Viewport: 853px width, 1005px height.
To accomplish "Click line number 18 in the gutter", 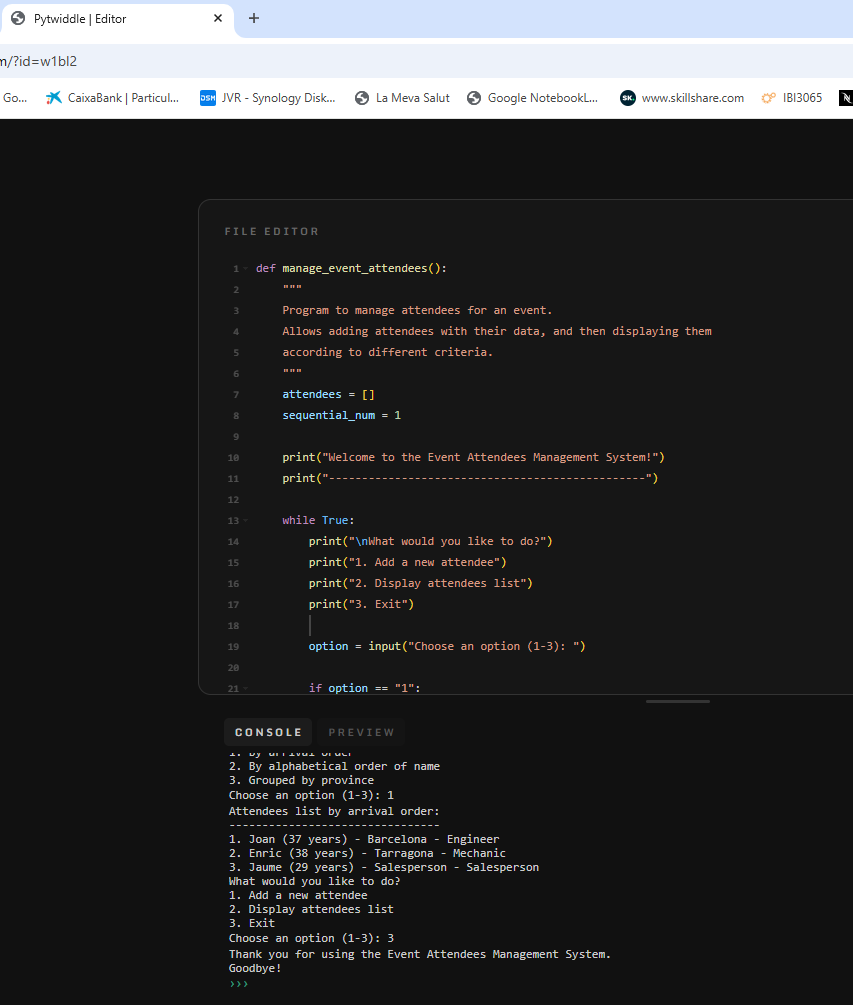I will click(x=233, y=626).
